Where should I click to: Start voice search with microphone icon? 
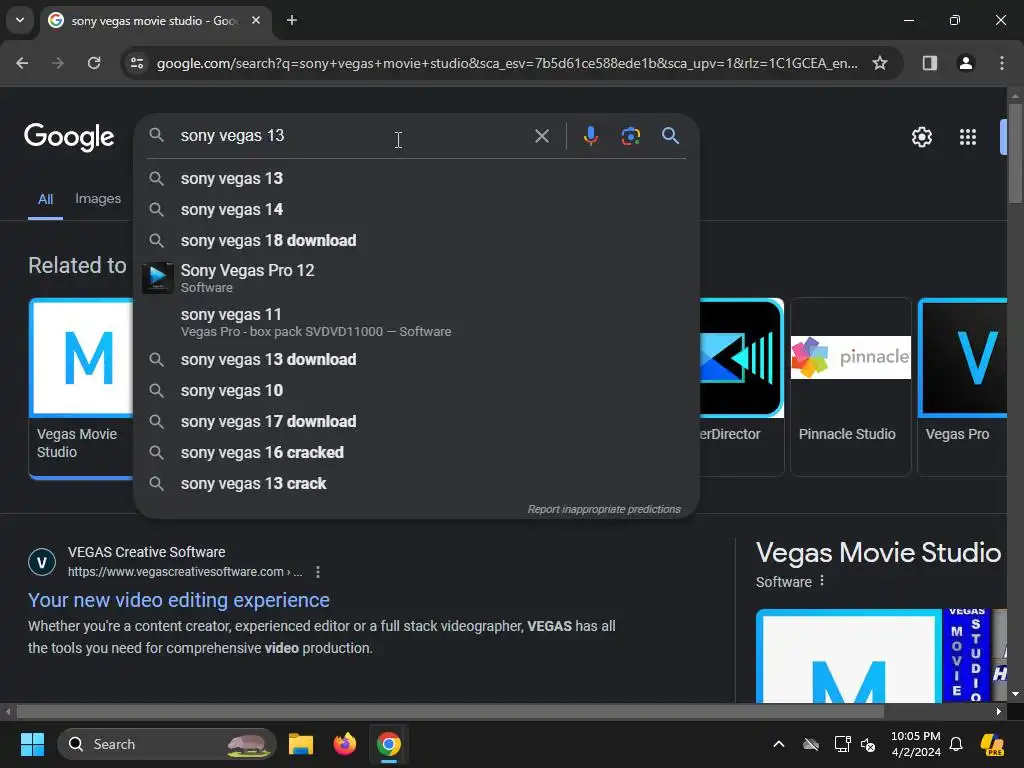point(590,136)
